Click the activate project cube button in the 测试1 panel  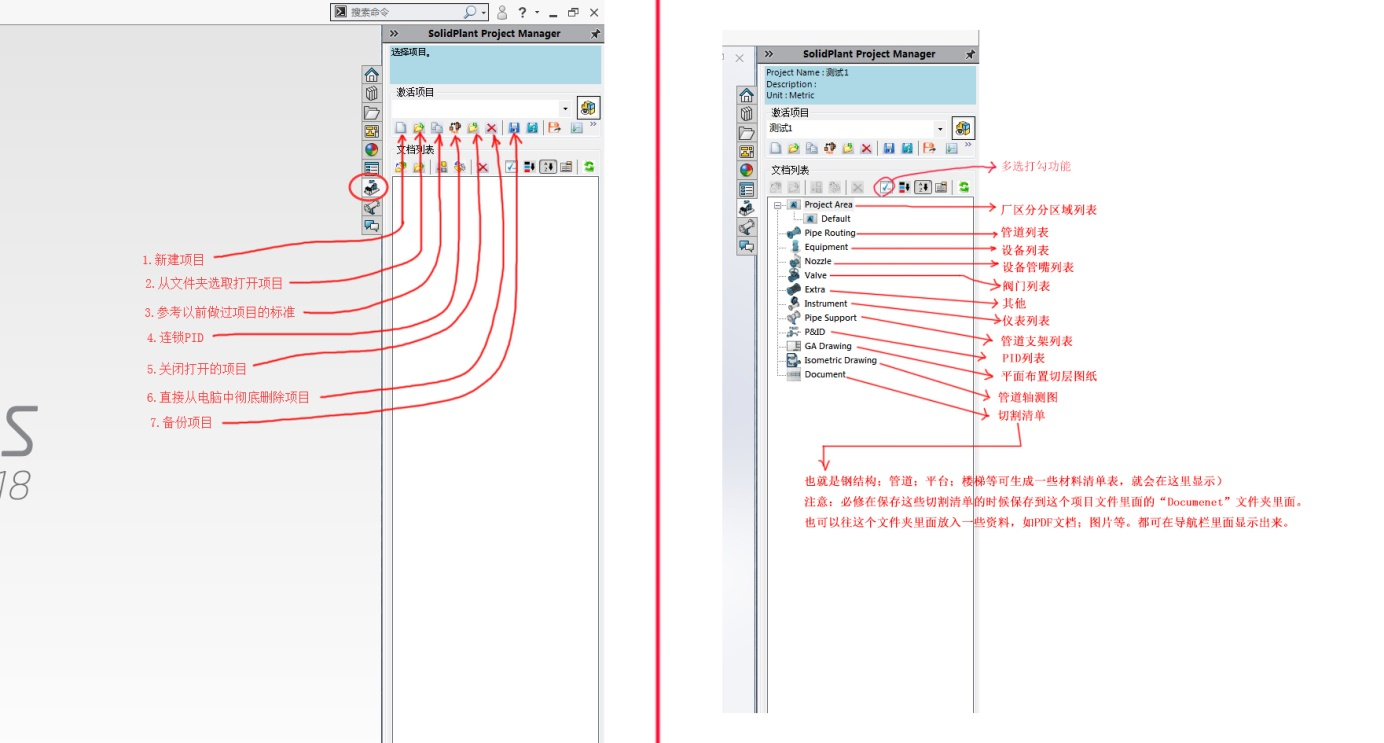coord(964,128)
